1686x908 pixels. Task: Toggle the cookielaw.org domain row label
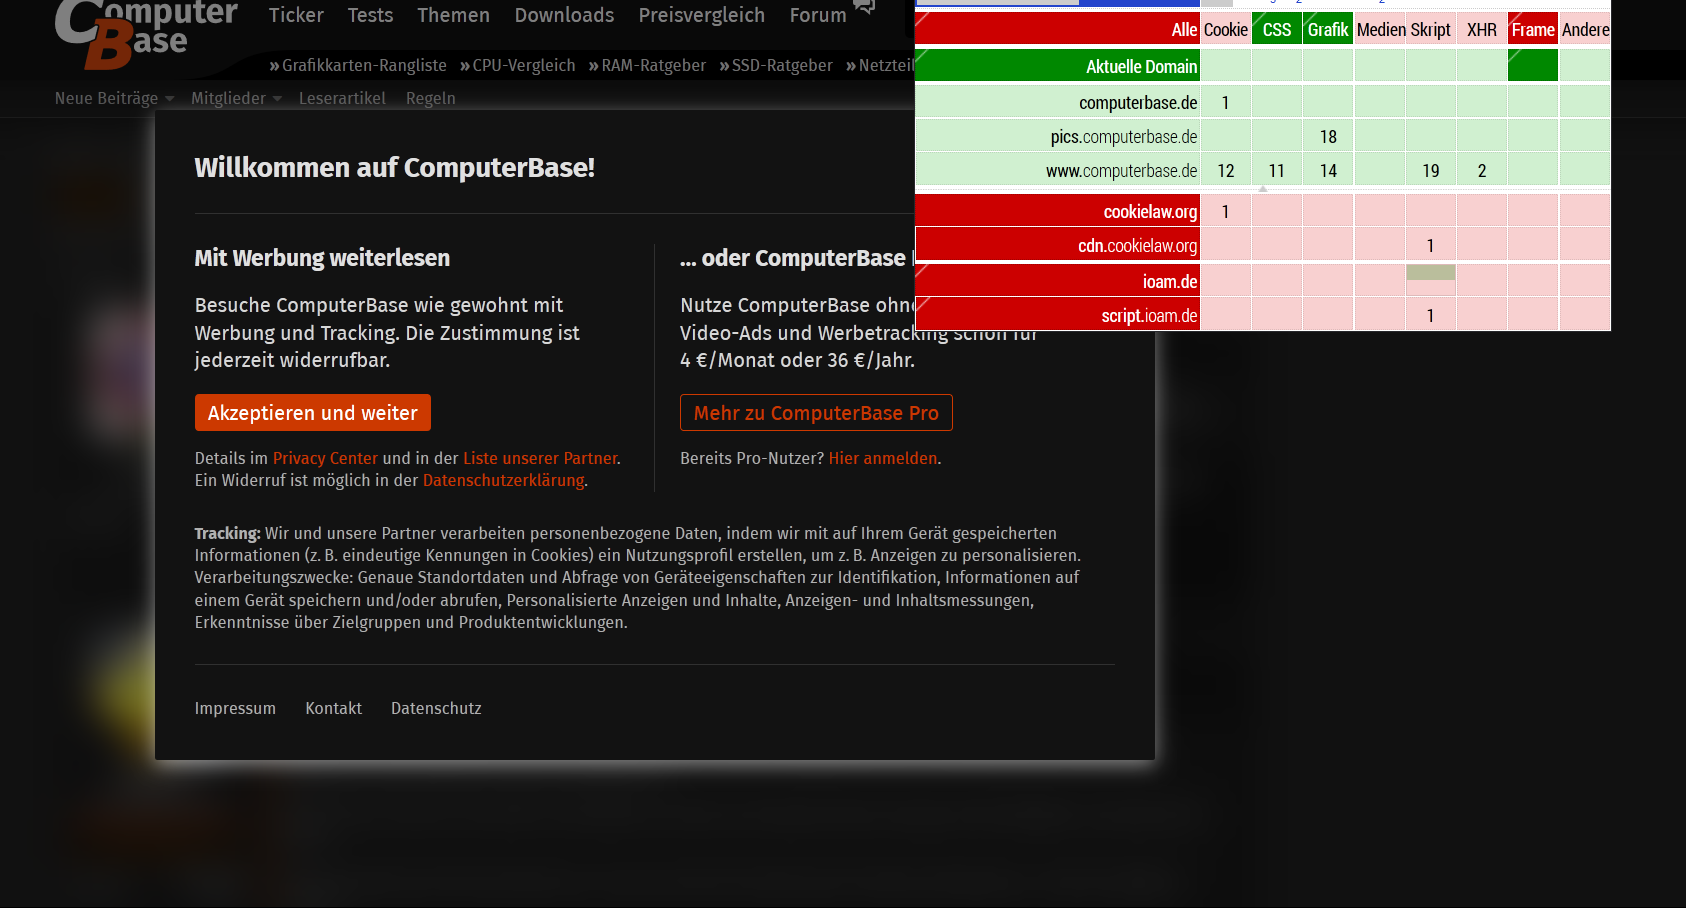(1057, 211)
